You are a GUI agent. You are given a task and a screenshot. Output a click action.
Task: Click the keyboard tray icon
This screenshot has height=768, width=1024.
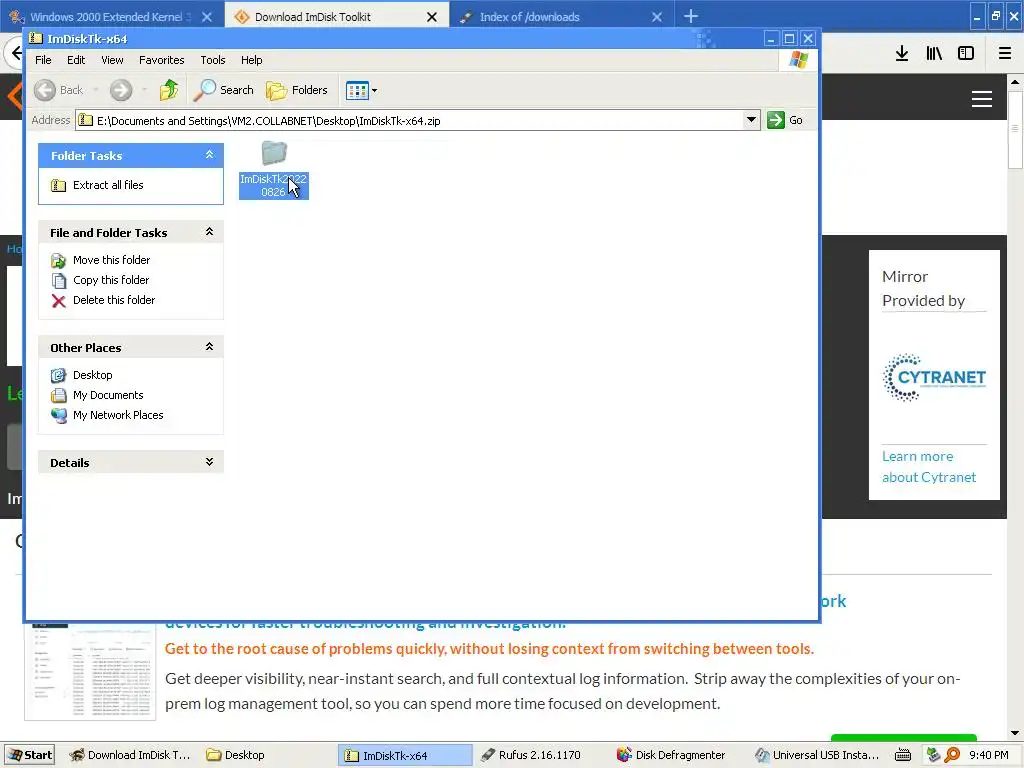point(903,756)
